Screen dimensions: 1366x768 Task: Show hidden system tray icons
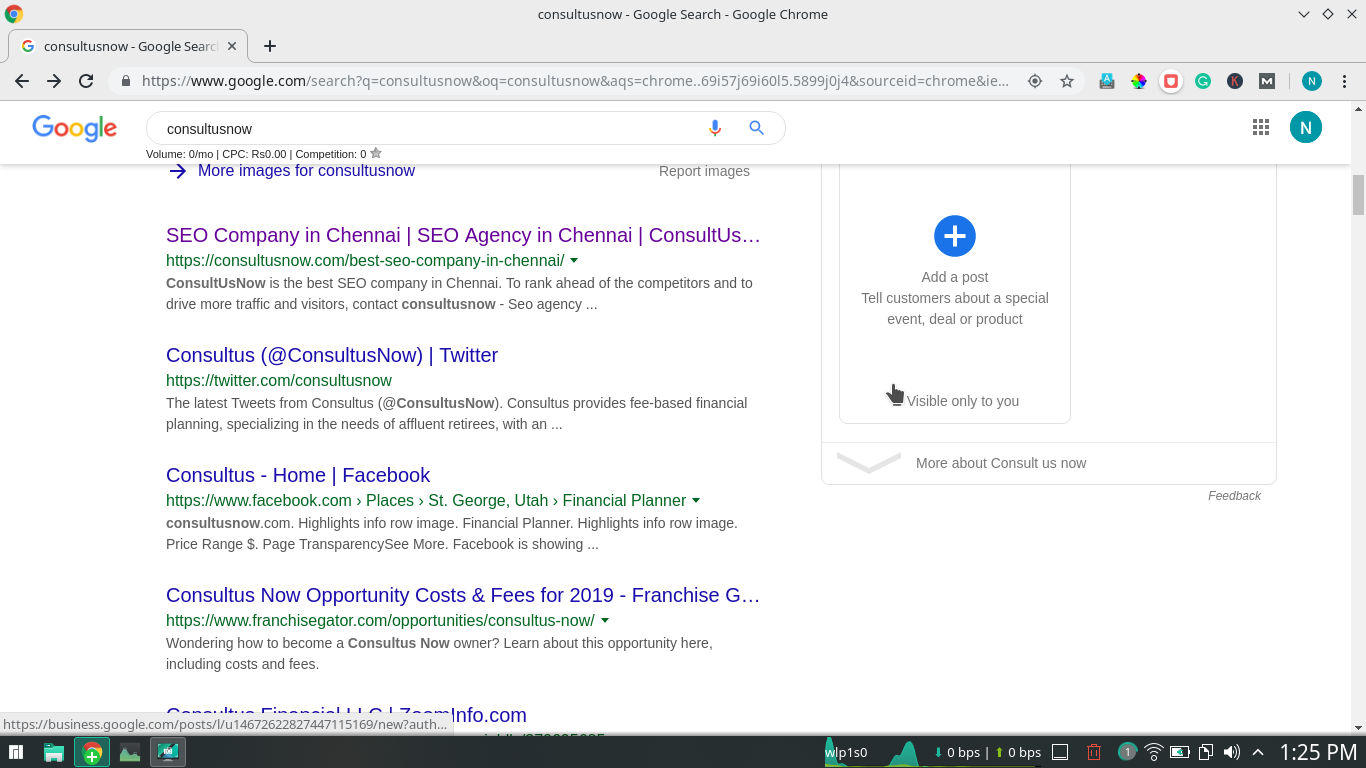(1258, 752)
